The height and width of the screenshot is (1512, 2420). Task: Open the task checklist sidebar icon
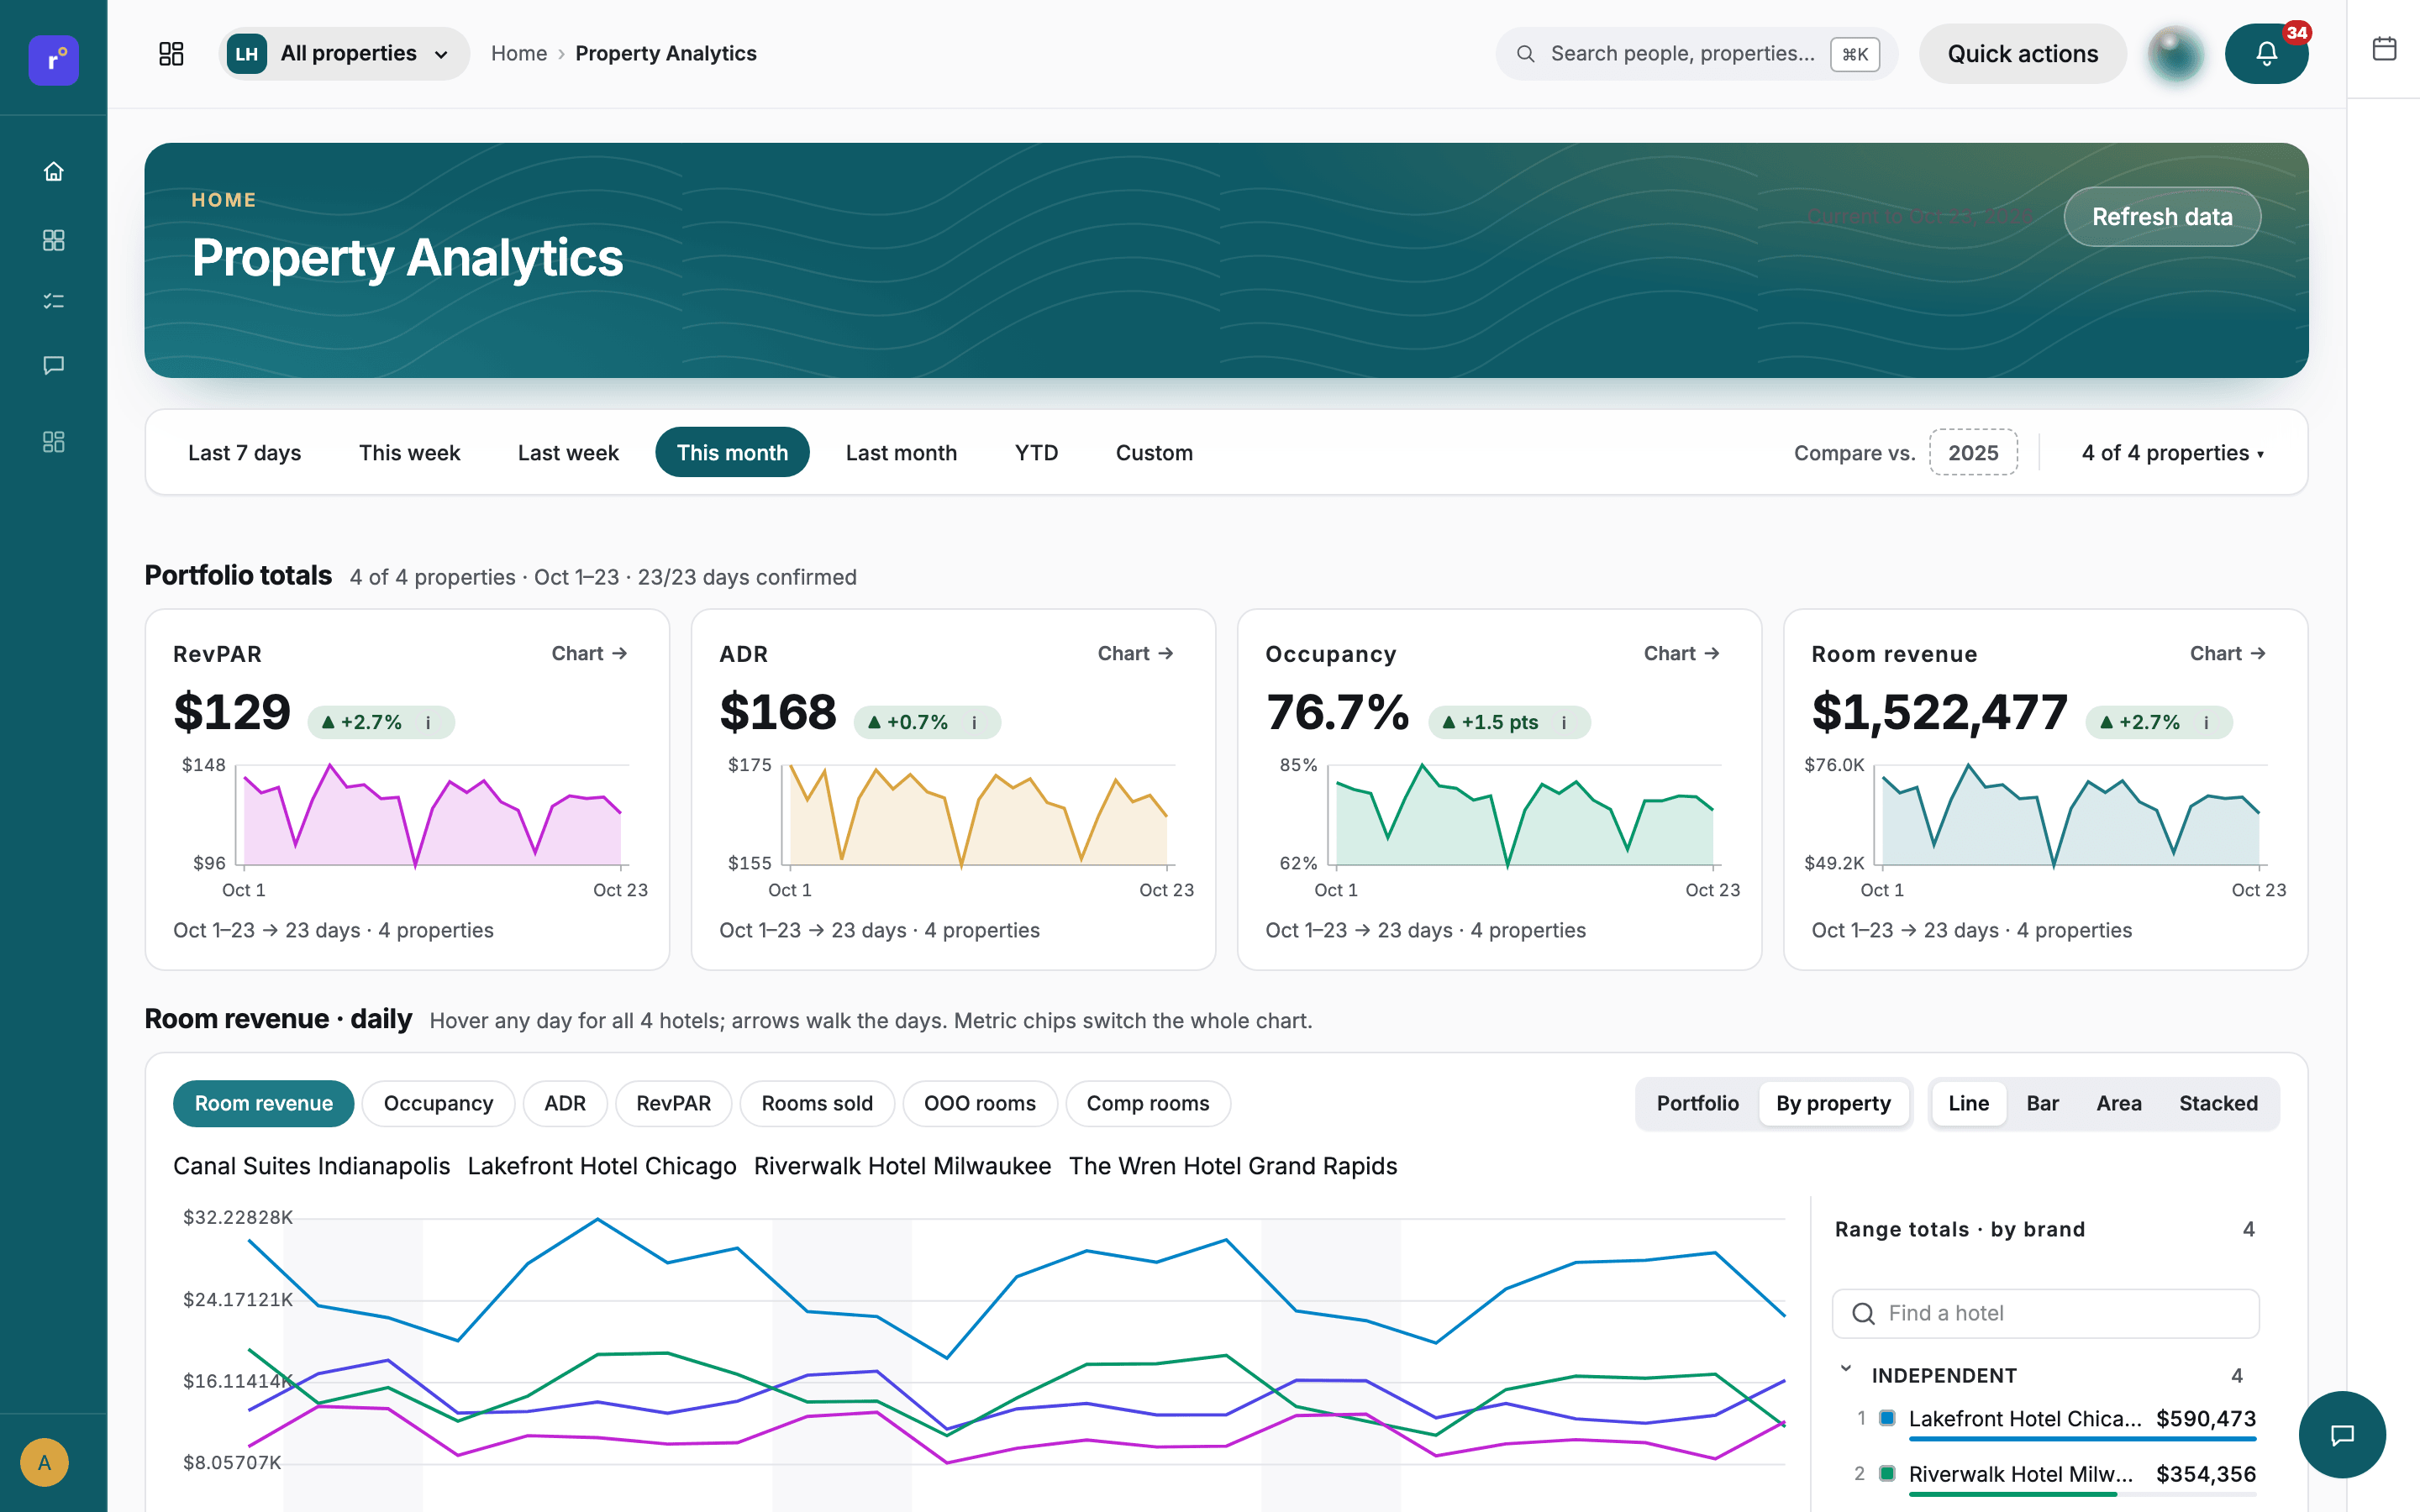coord(54,302)
